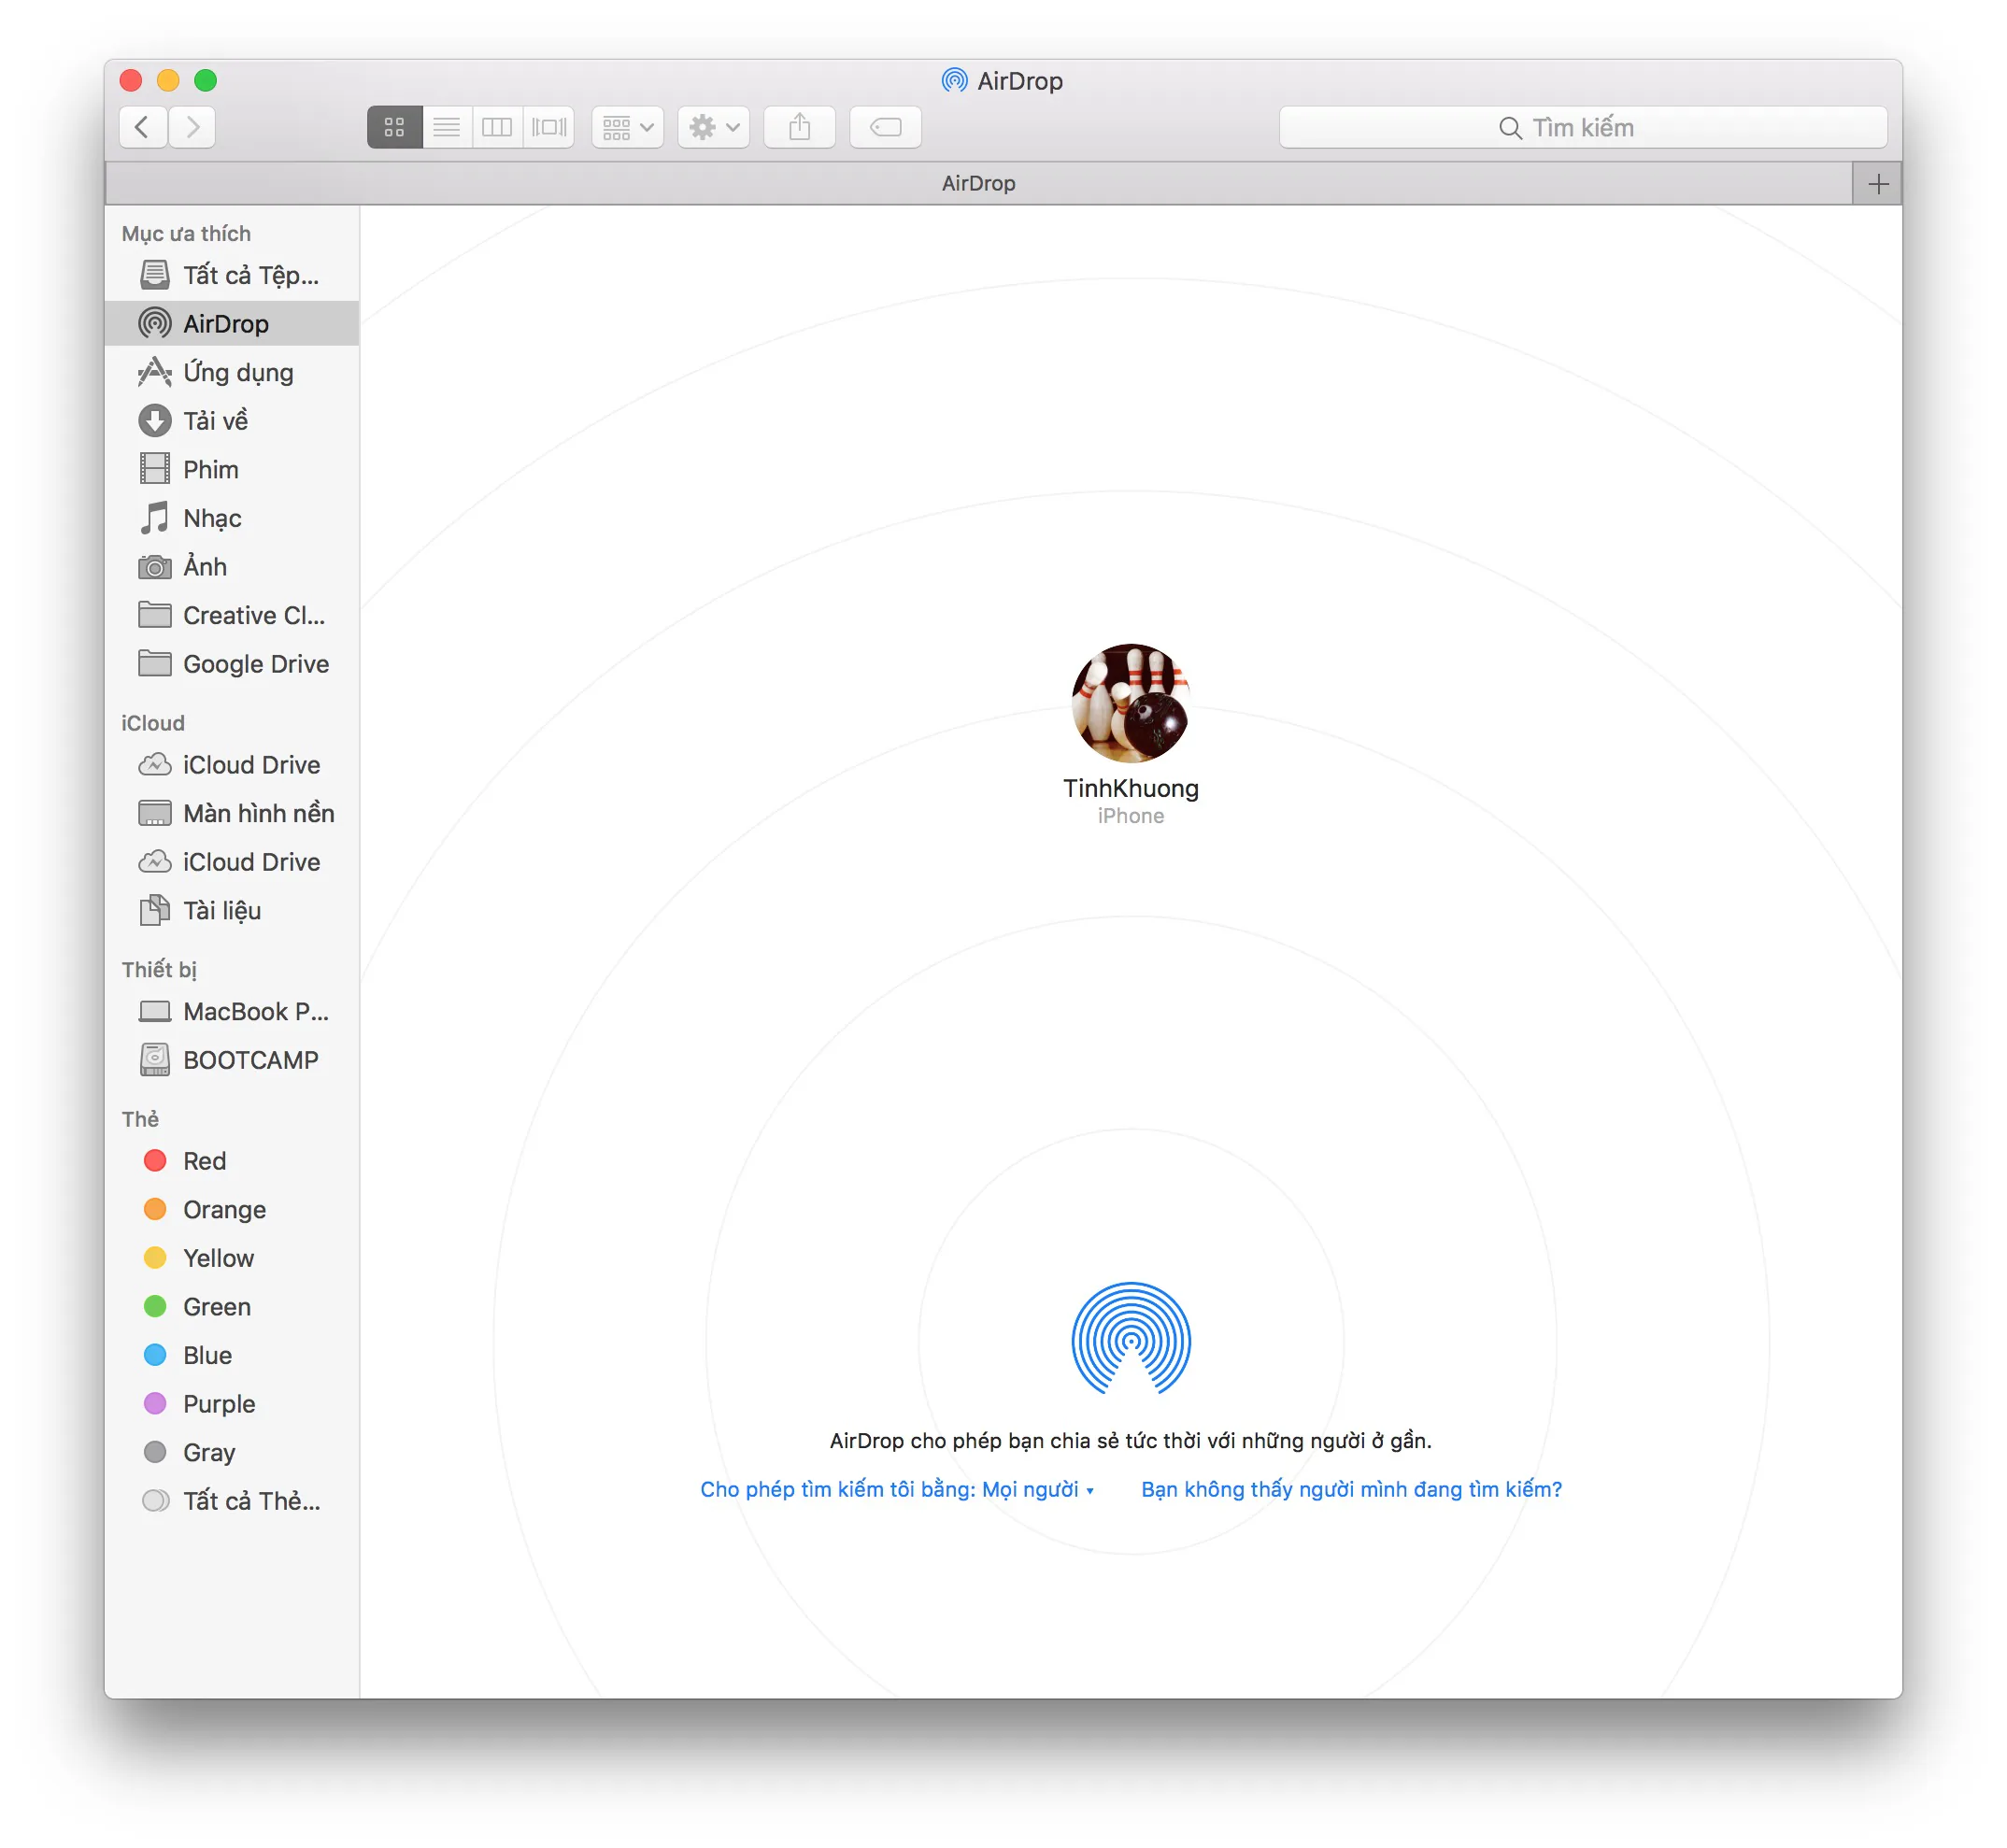The width and height of the screenshot is (2007, 1848).
Task: Click the edit tags toolbar button
Action: pyautogui.click(x=885, y=127)
